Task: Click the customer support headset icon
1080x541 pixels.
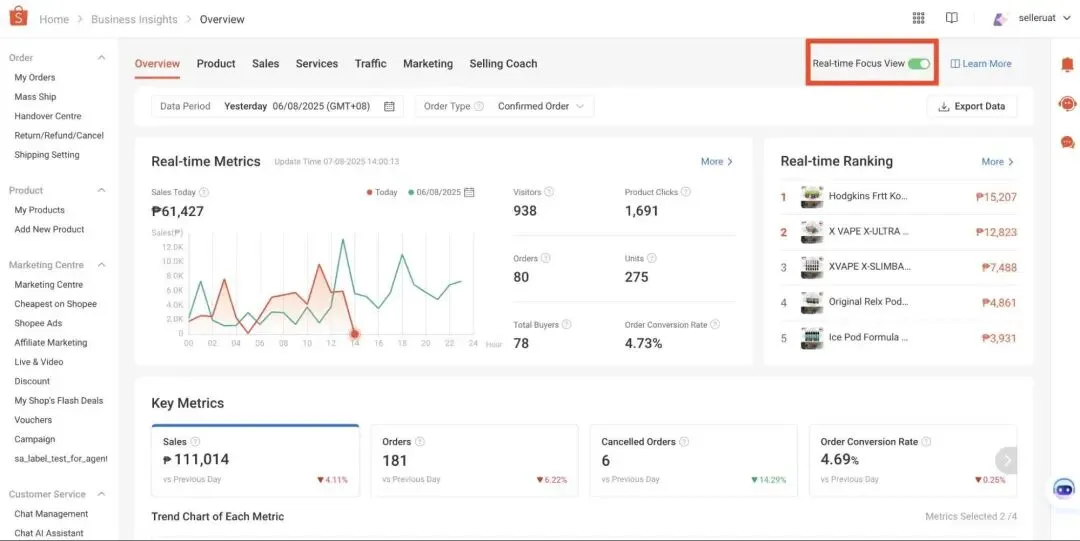Action: click(1067, 103)
